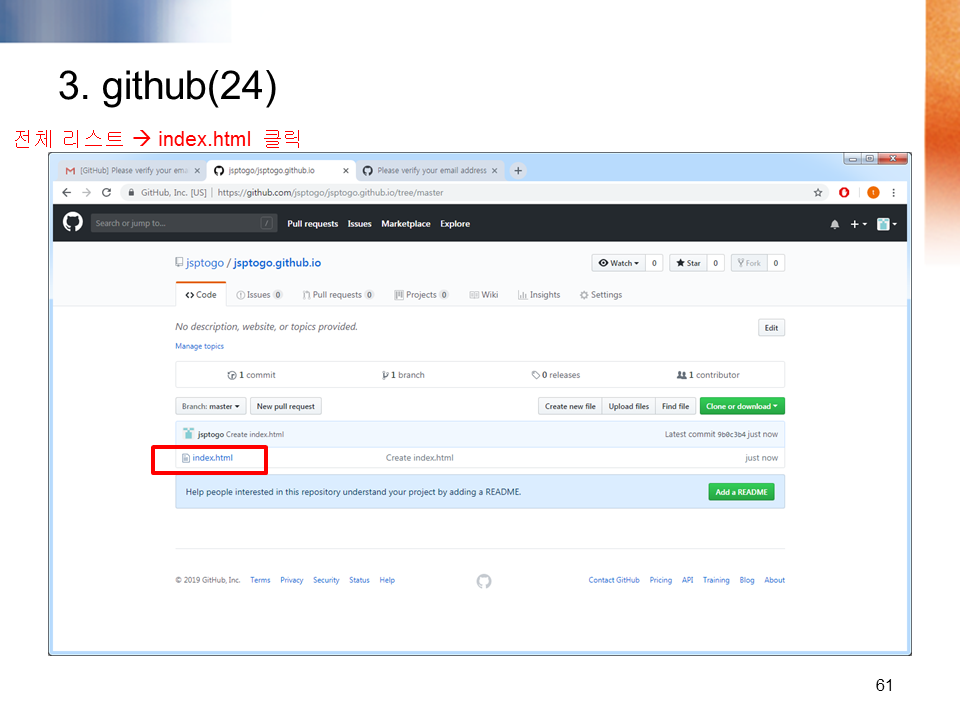Switch to the Gmail Please verify tab
960x720 pixels.
coord(132,170)
